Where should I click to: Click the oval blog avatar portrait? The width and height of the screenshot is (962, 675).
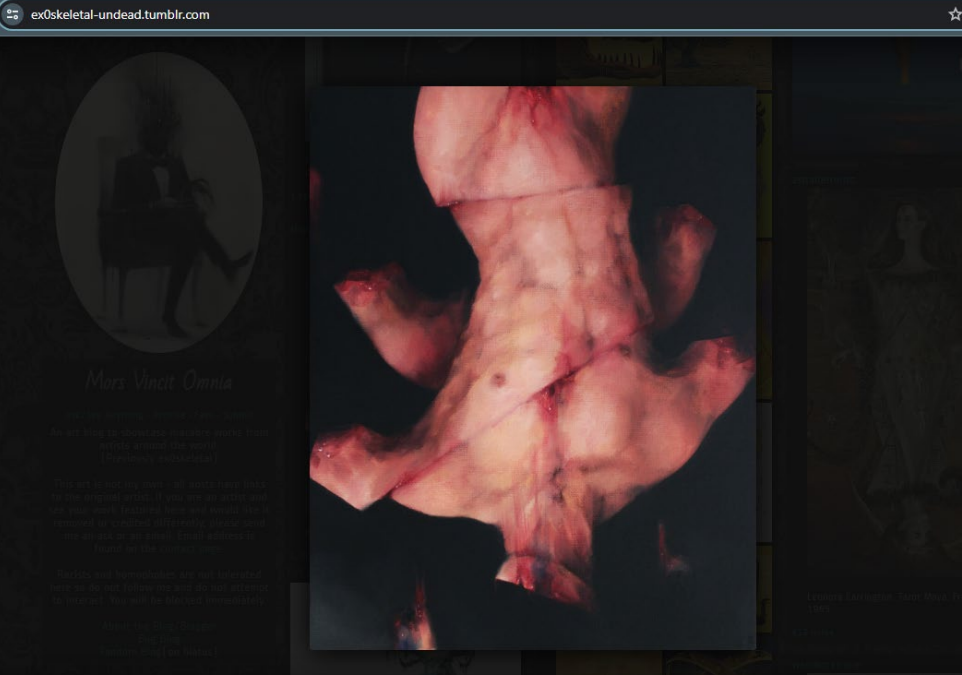pyautogui.click(x=159, y=202)
